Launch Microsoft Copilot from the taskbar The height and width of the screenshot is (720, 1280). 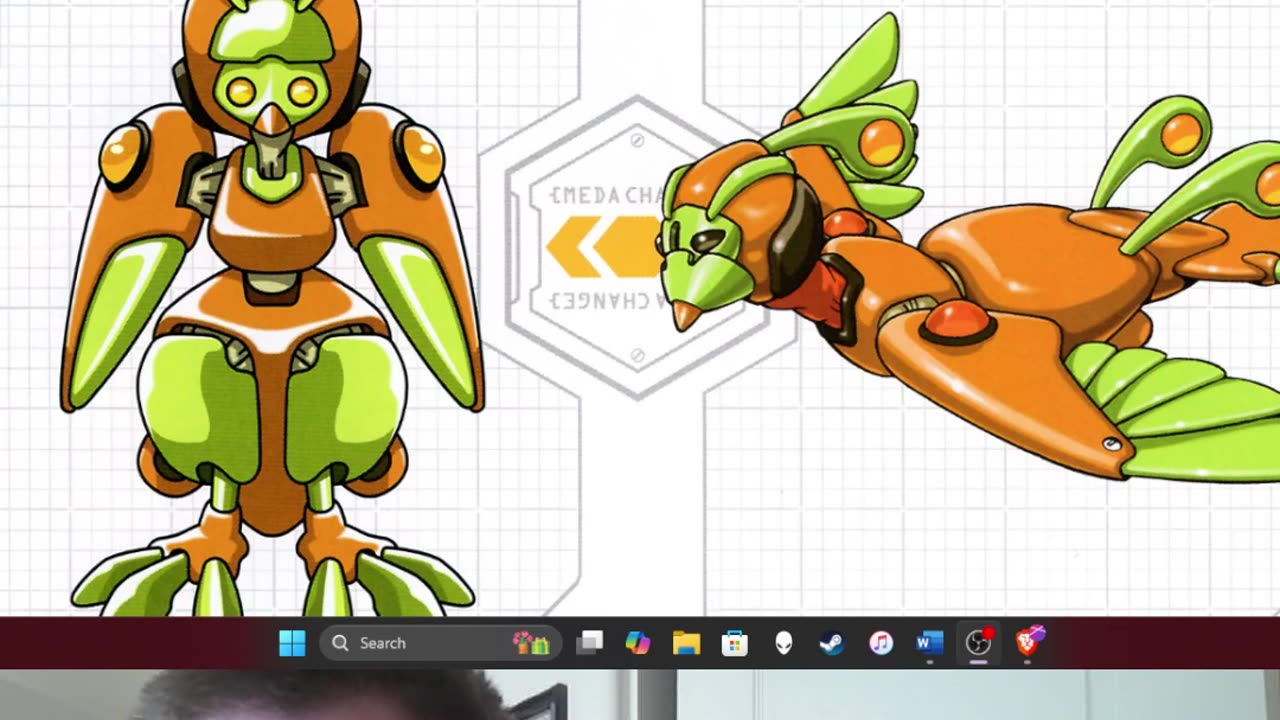tap(638, 643)
